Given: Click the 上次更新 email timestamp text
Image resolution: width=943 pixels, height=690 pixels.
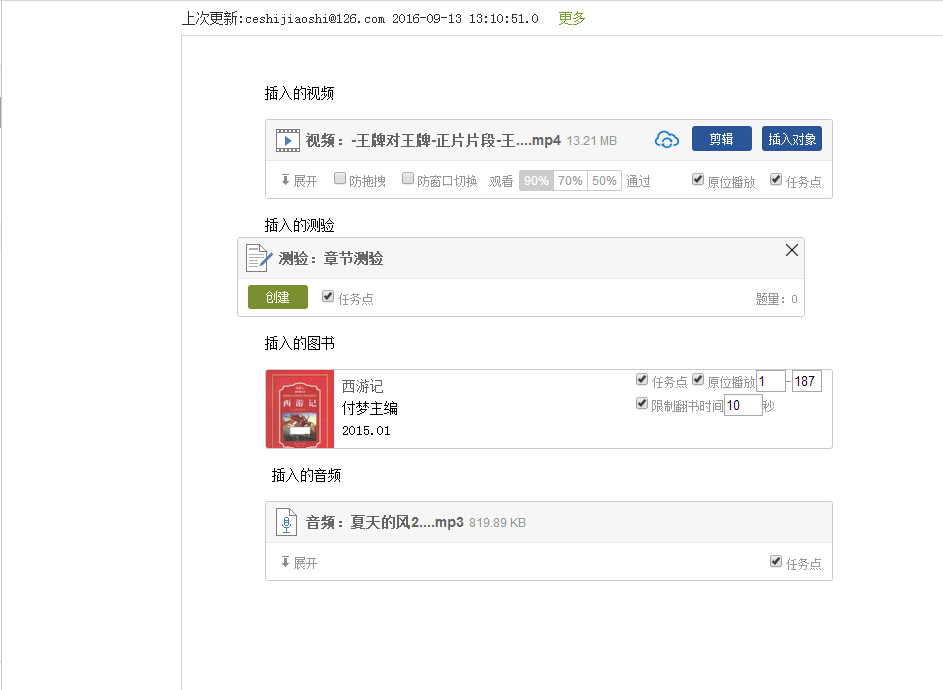Looking at the screenshot, I should point(360,19).
